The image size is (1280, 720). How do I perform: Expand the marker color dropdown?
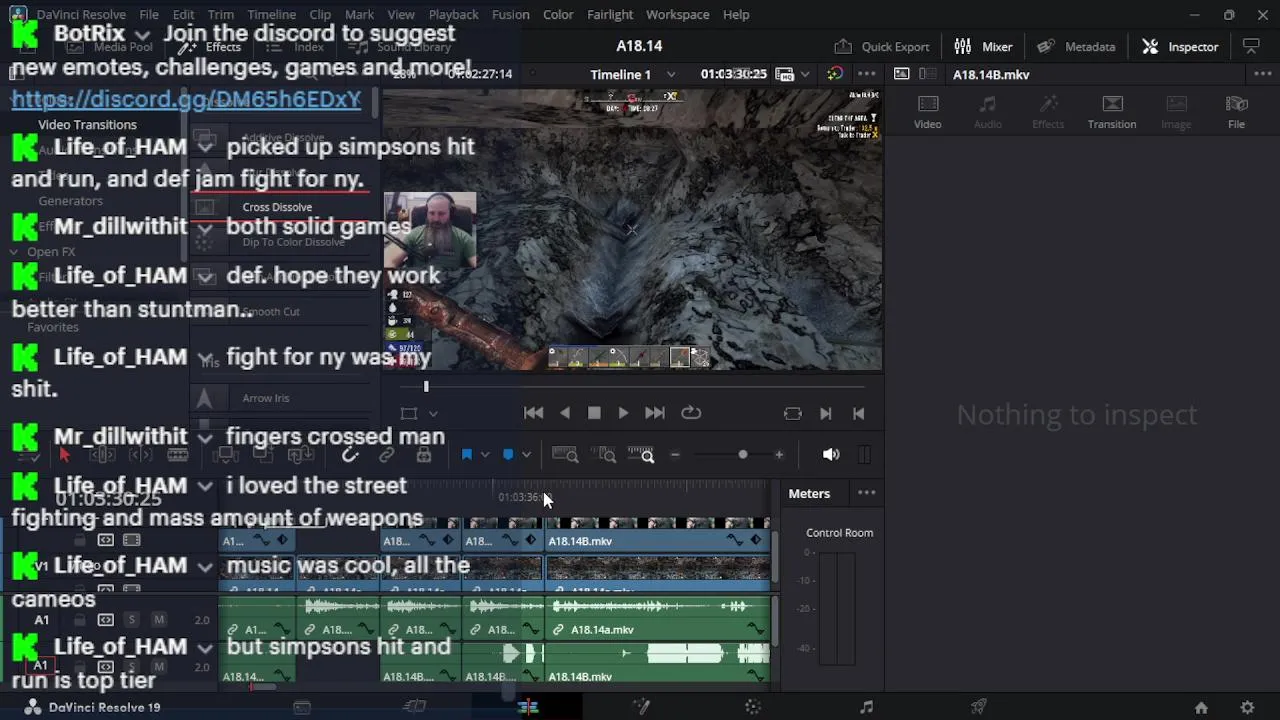[x=526, y=455]
